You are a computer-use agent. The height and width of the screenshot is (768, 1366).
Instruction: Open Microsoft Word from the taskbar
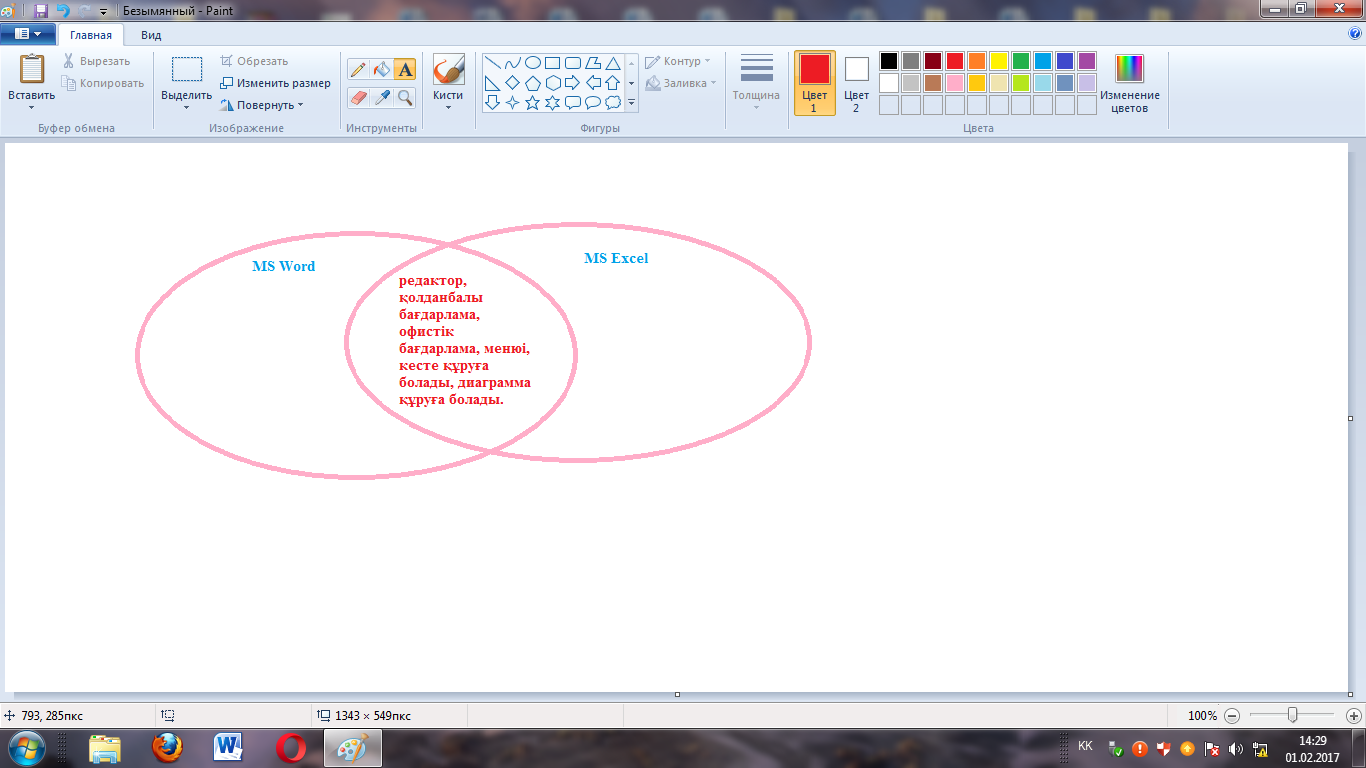point(229,748)
